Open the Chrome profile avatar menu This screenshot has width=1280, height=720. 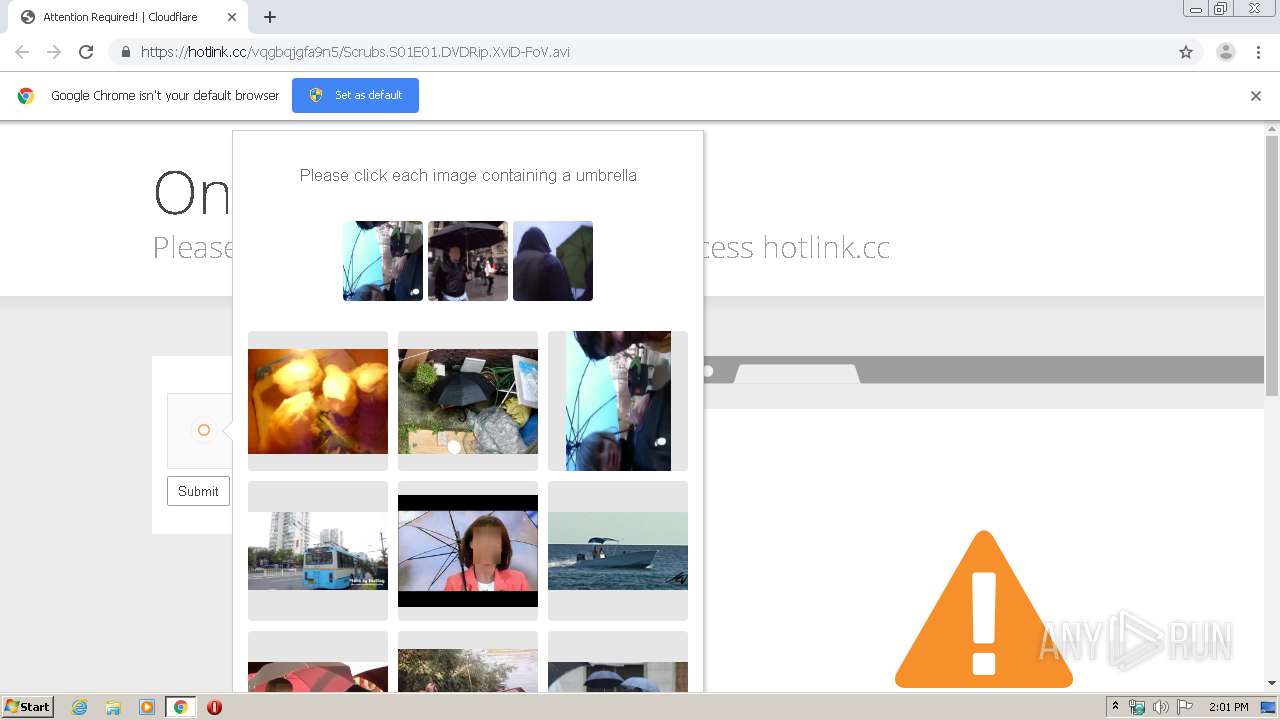pos(1226,52)
